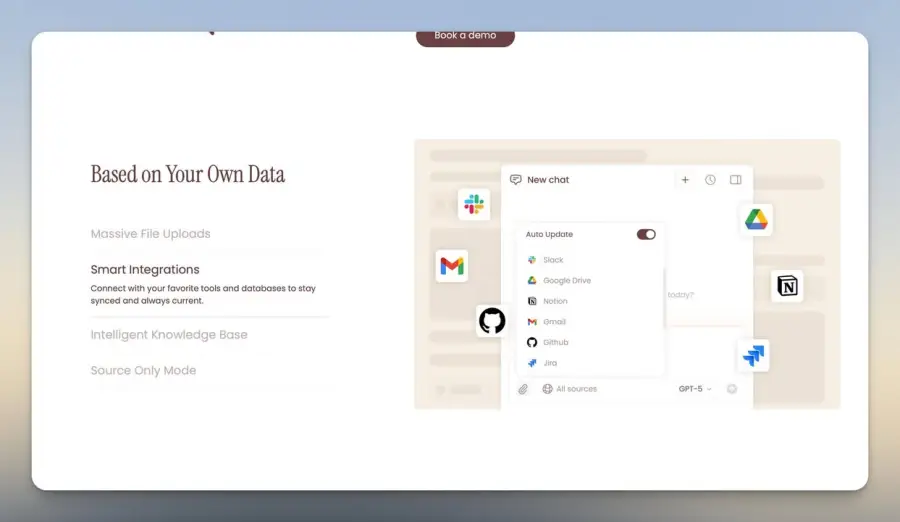The image size is (900, 522).
Task: Click the New chat title text
Action: point(548,180)
